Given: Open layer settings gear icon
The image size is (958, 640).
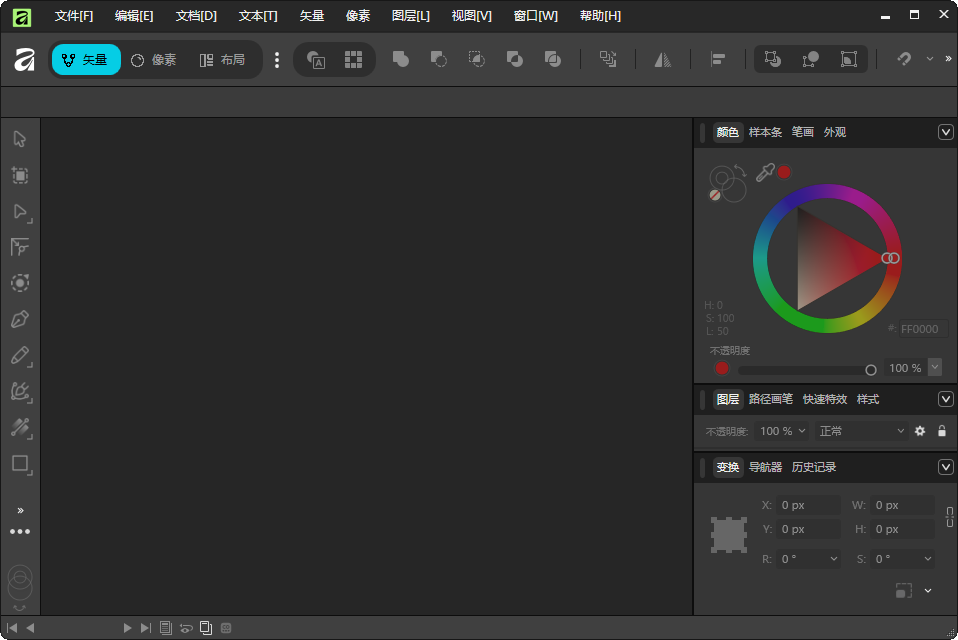Looking at the screenshot, I should pyautogui.click(x=920, y=431).
